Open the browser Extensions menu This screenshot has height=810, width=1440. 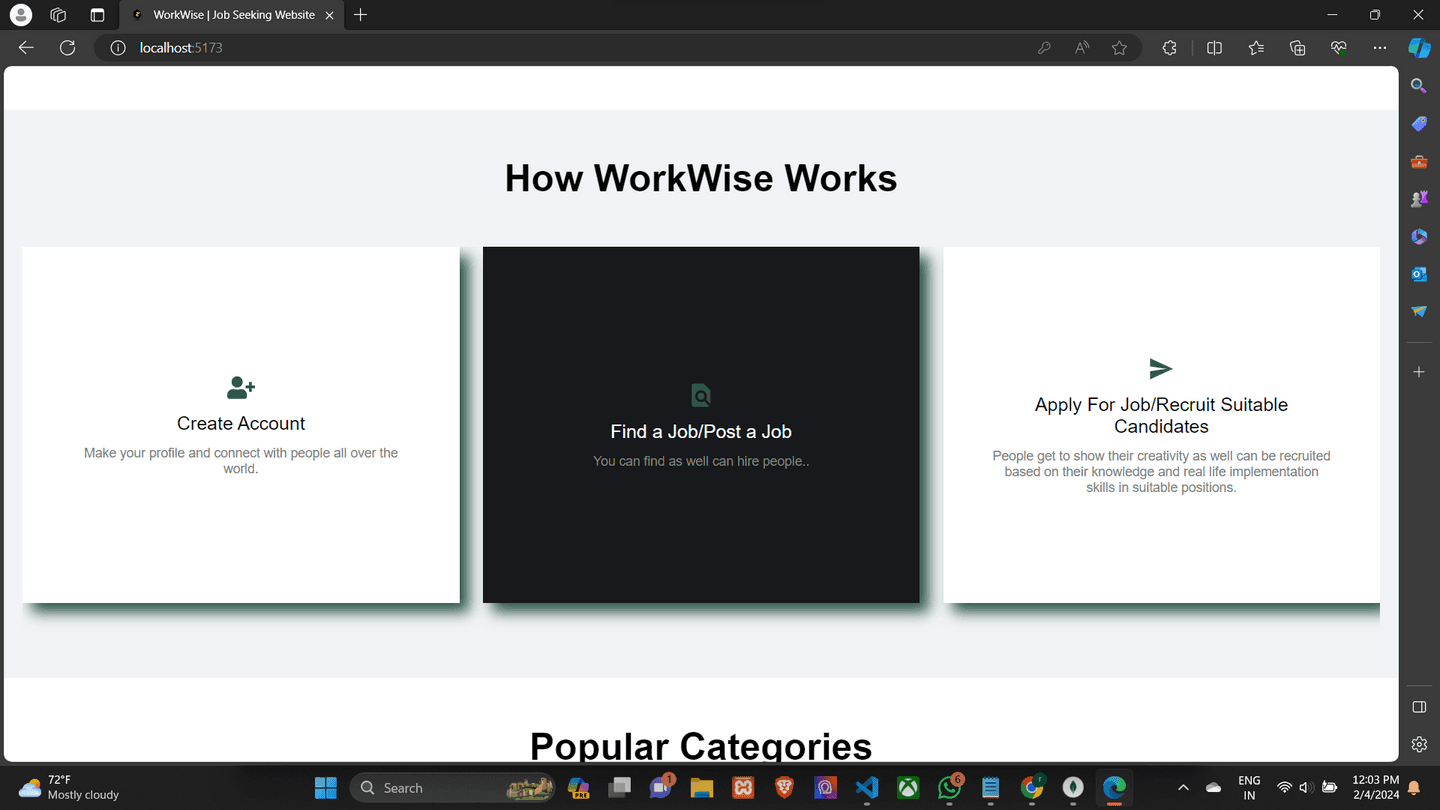[x=1169, y=47]
